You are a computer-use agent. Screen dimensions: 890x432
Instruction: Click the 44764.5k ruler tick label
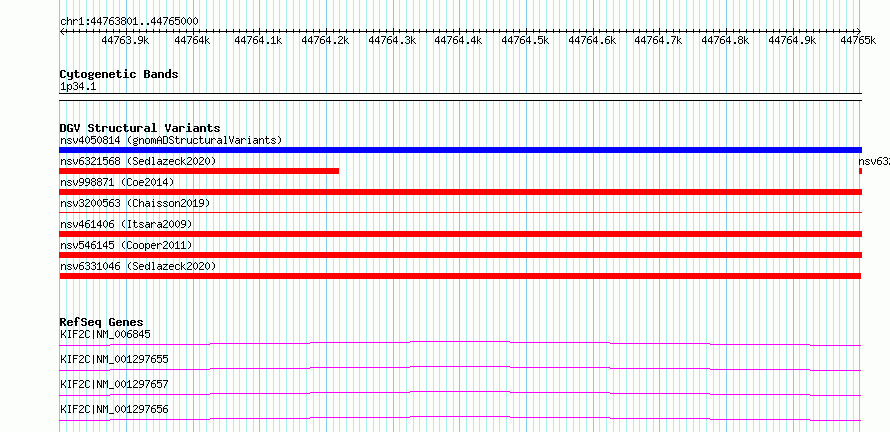[526, 40]
